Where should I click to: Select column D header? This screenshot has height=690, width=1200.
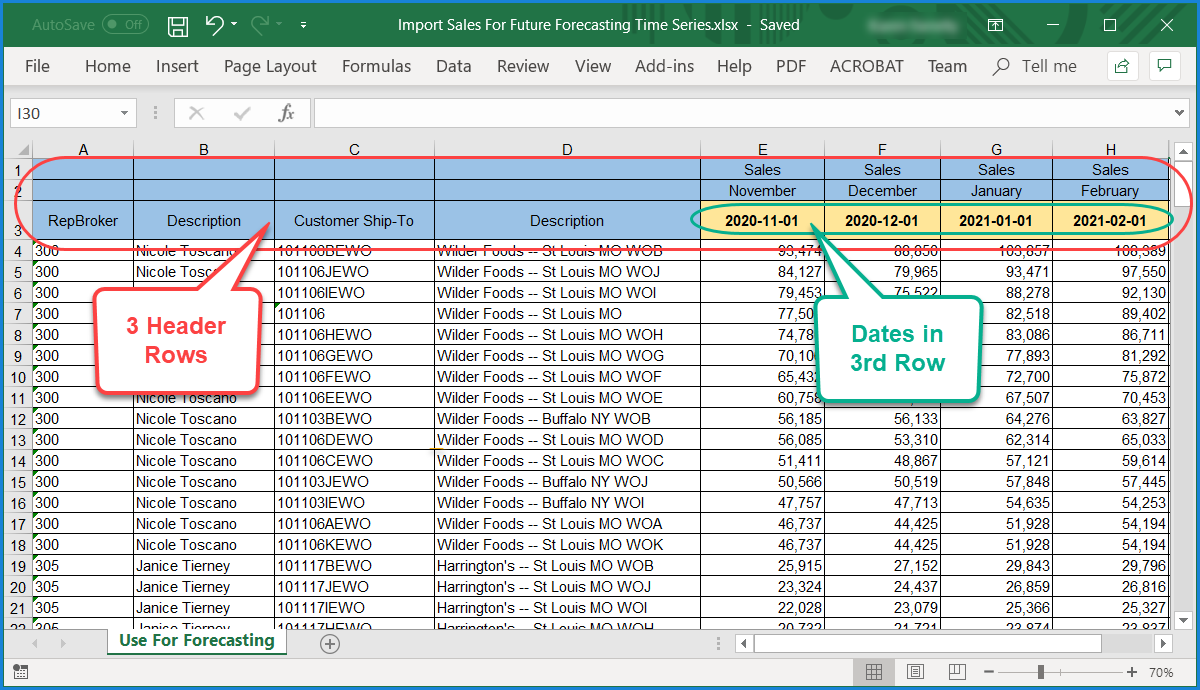coord(567,150)
